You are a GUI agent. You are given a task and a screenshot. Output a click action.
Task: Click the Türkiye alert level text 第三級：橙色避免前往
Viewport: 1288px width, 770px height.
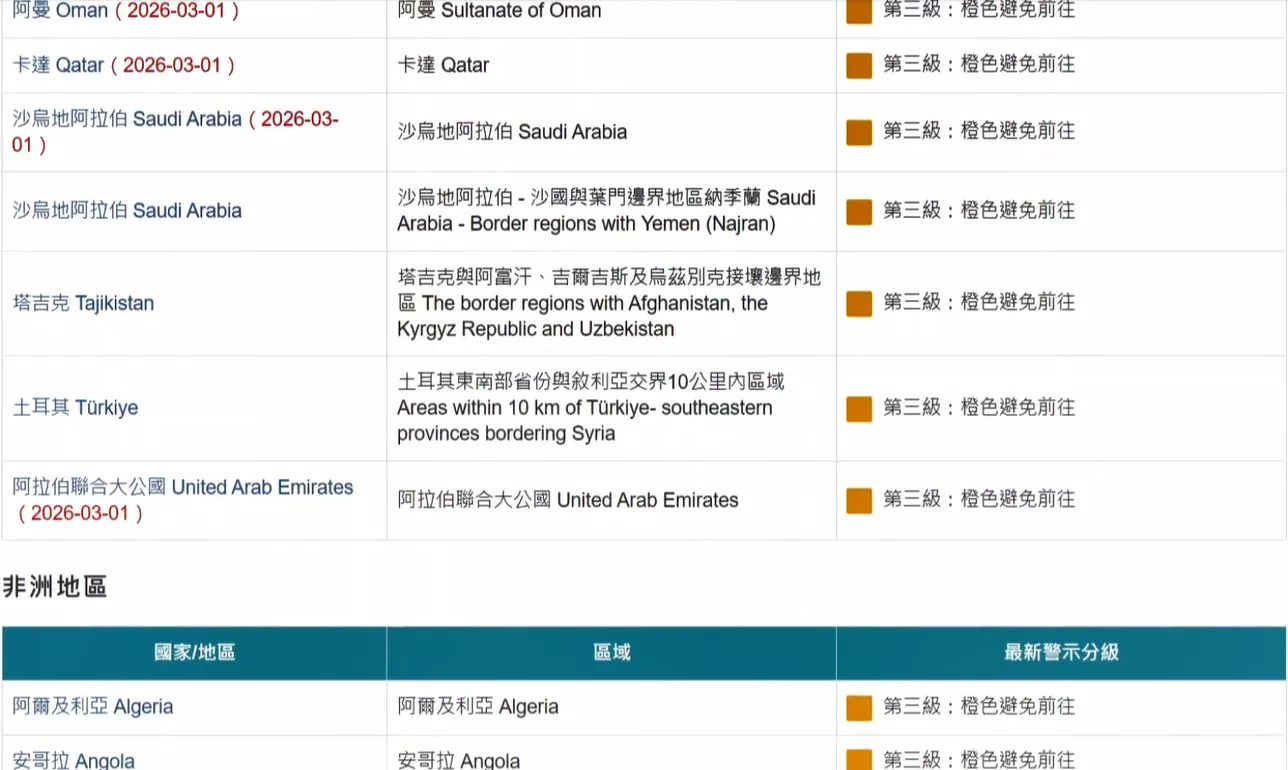click(978, 408)
